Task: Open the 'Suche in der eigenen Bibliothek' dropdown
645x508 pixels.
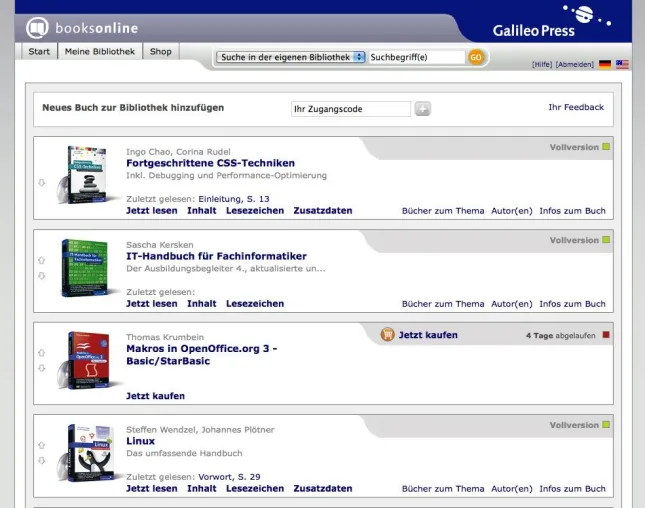Action: 290,57
